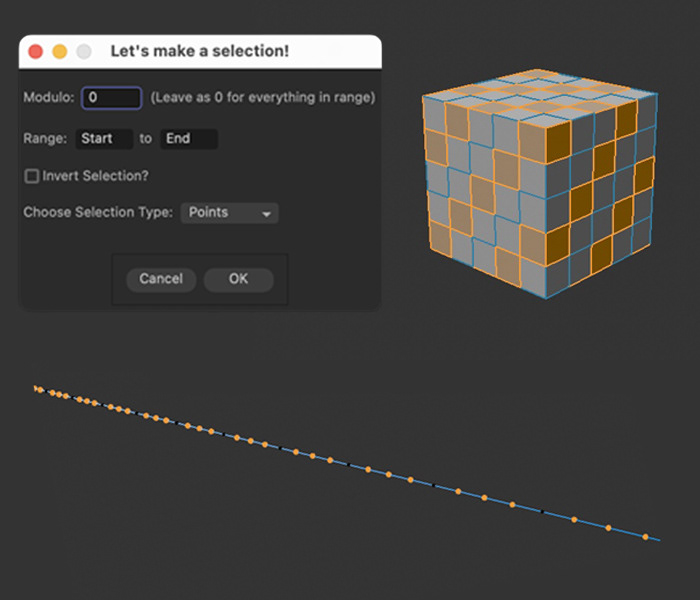Minimize dialog using the yellow button
Screen dimensions: 700x600
(x=60, y=51)
